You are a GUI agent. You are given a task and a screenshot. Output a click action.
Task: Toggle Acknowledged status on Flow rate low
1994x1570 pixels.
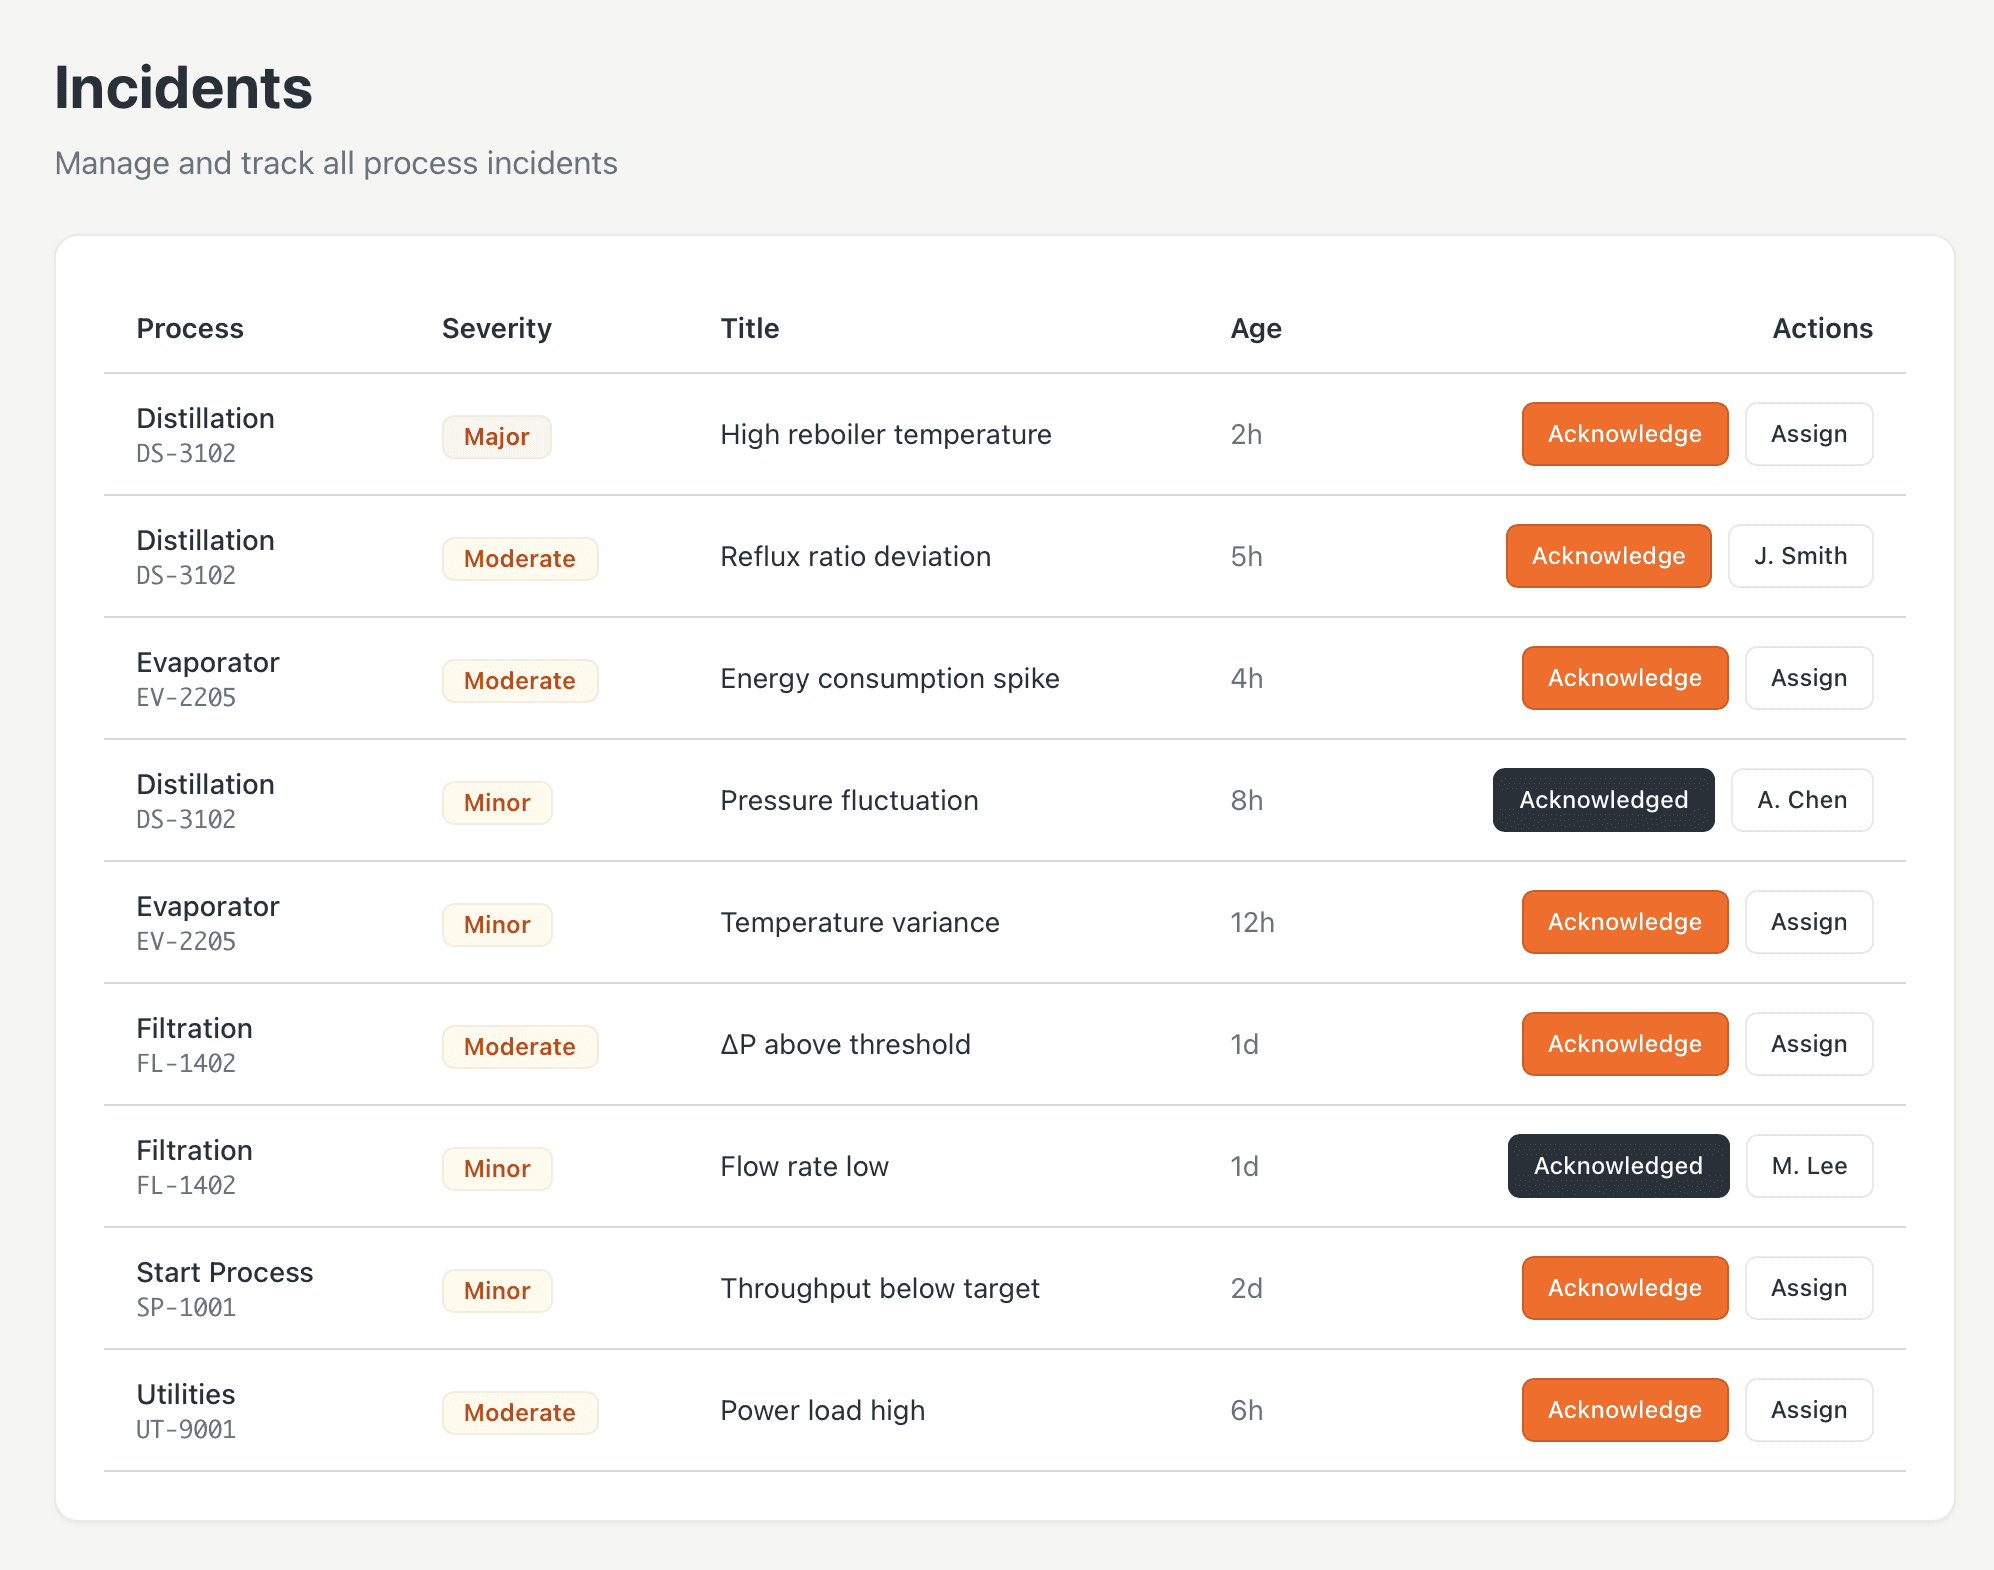tap(1618, 1166)
